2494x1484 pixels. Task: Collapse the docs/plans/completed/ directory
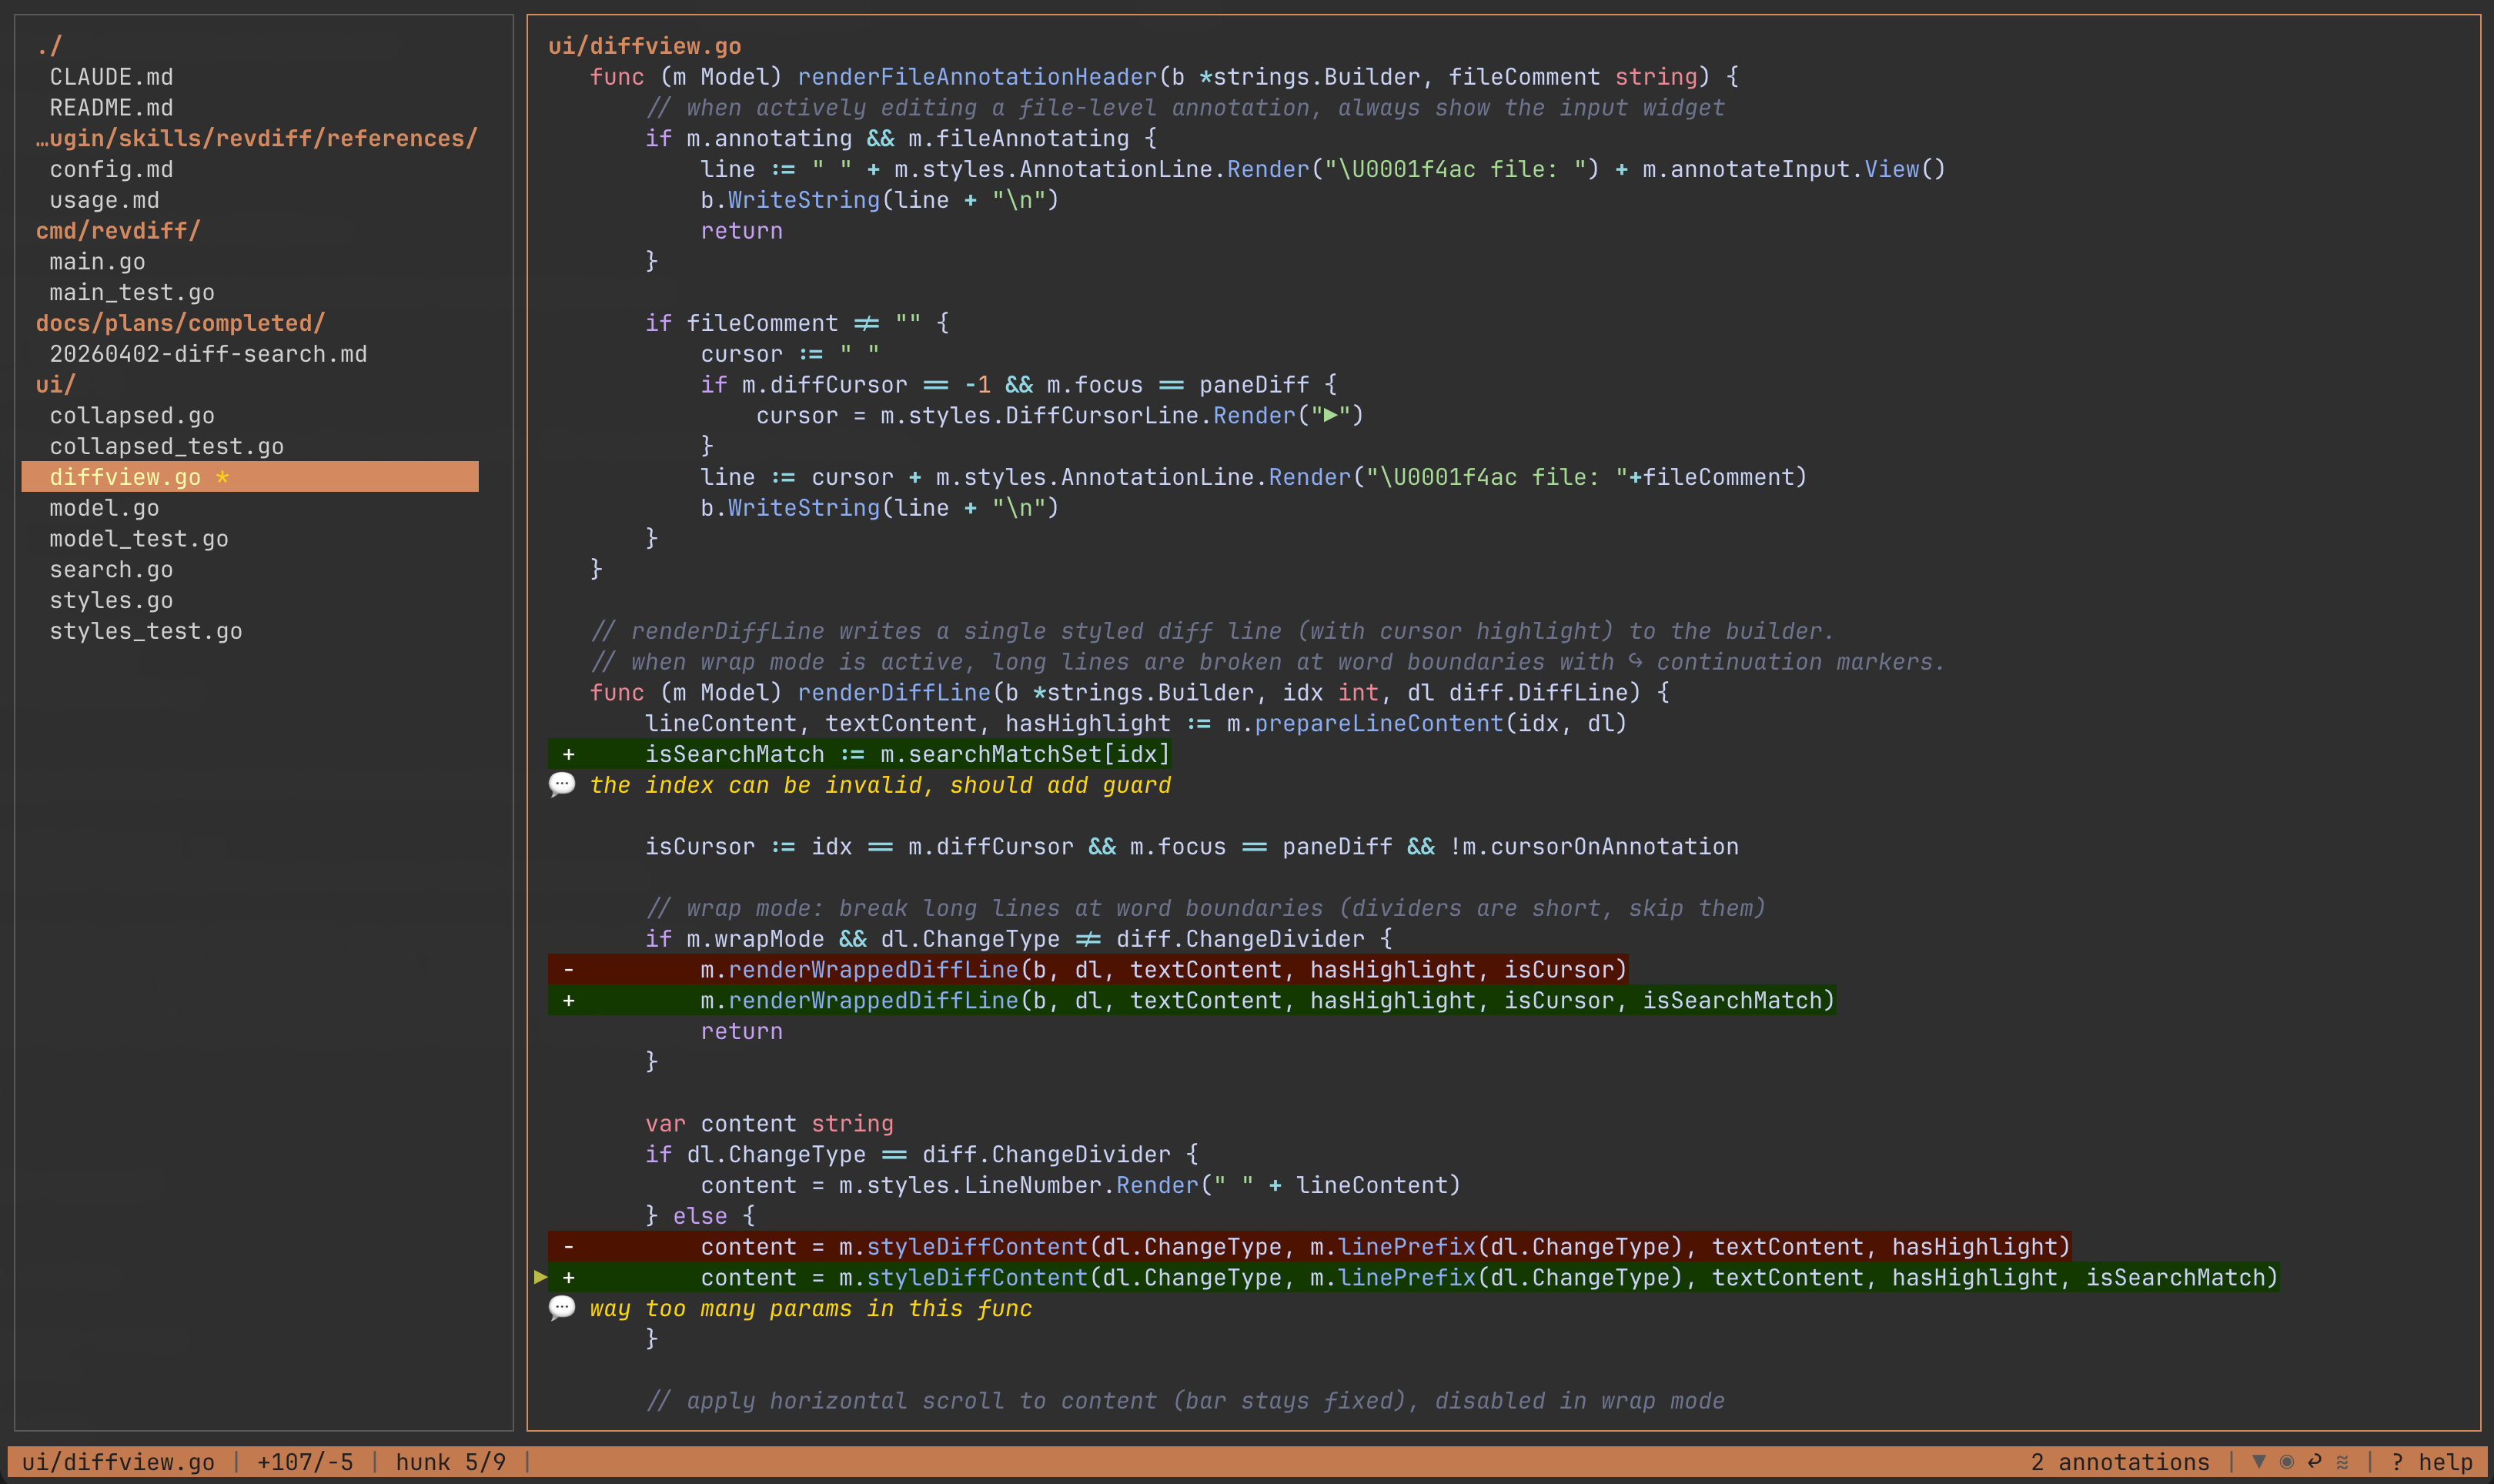[x=180, y=322]
